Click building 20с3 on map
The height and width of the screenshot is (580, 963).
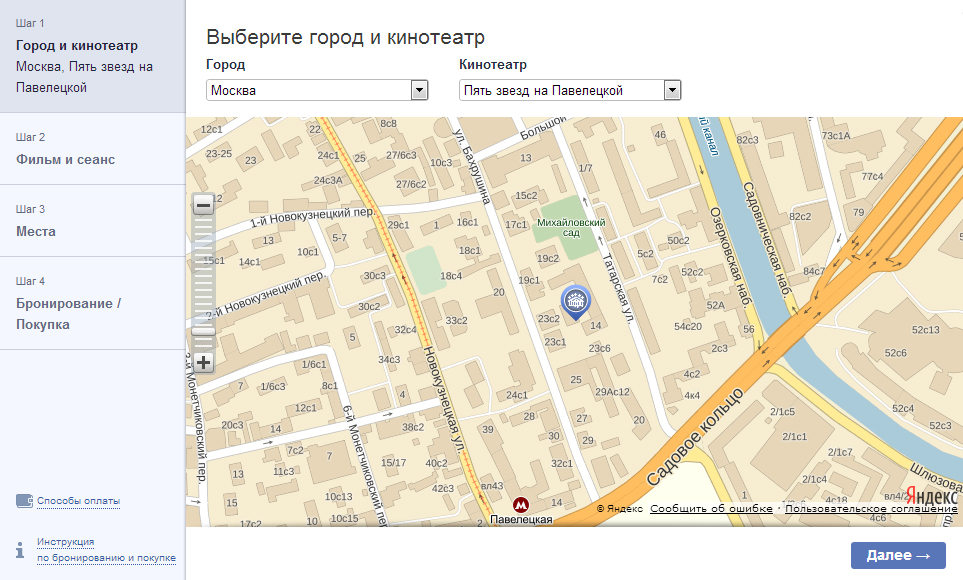pos(232,425)
